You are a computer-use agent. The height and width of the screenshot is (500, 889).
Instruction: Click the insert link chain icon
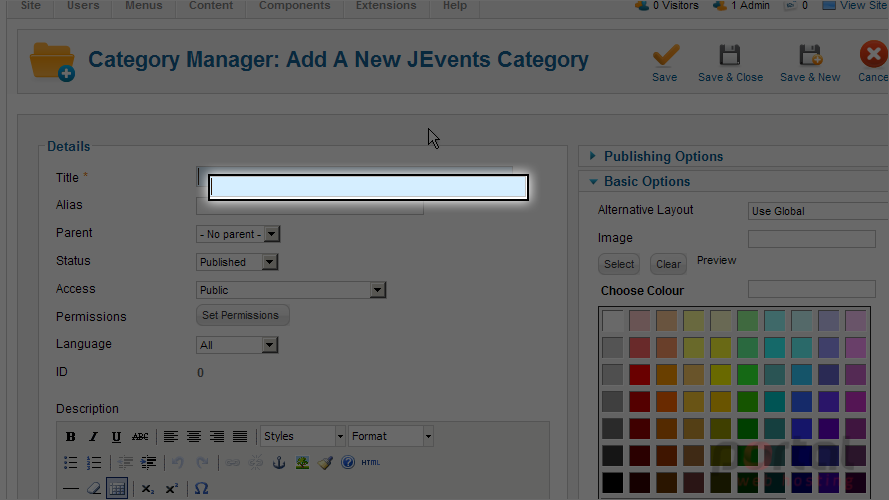tap(232, 463)
